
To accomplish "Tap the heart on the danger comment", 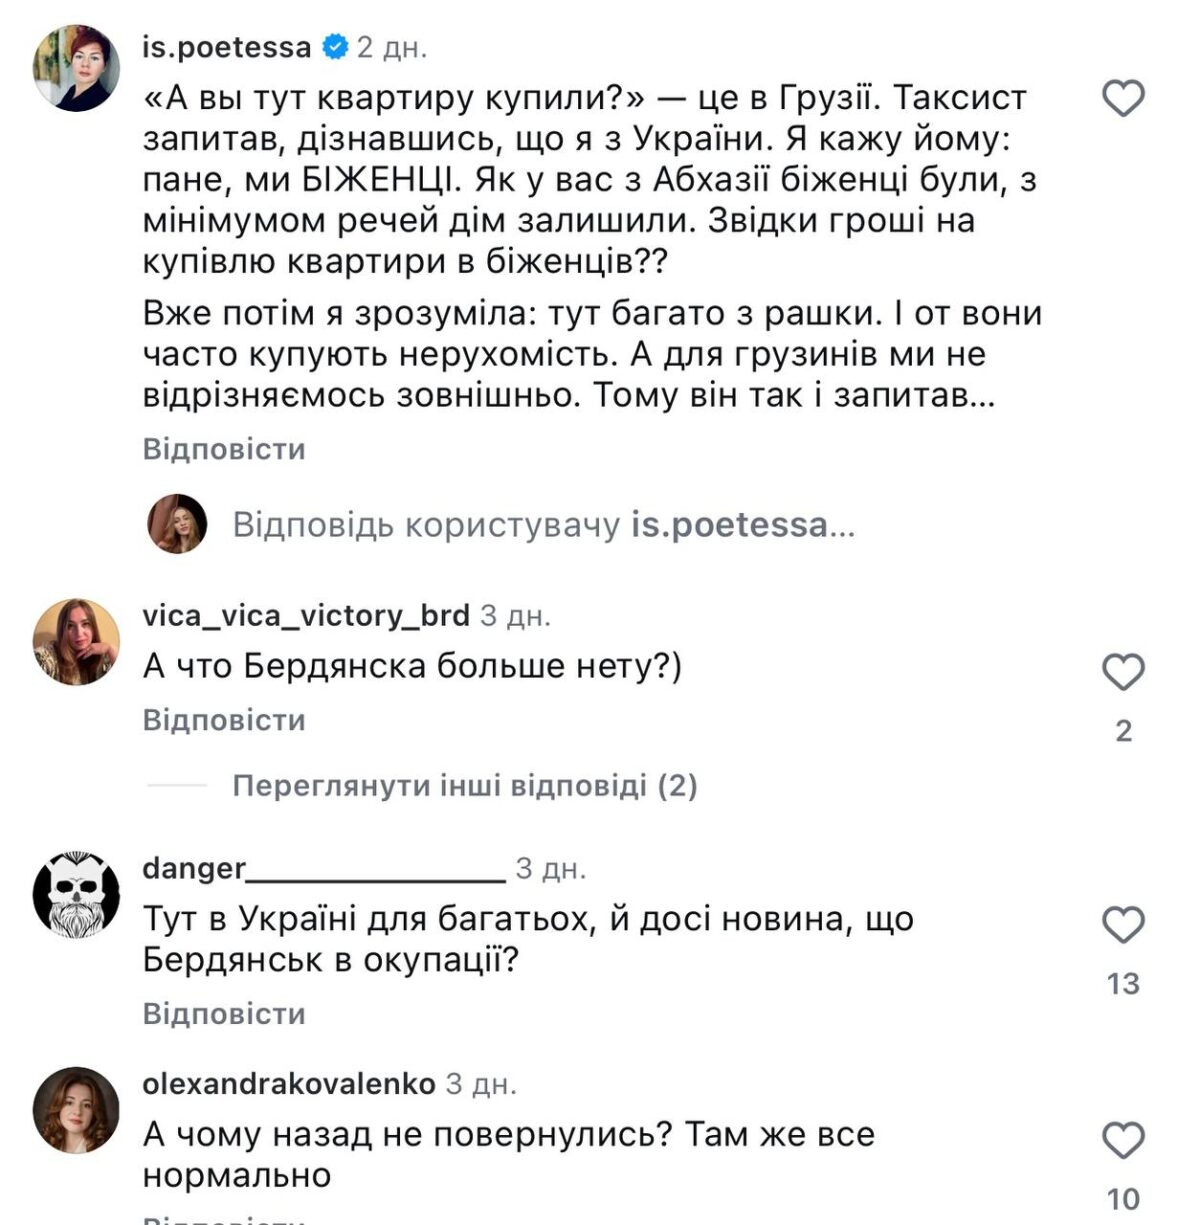I will pyautogui.click(x=1123, y=924).
